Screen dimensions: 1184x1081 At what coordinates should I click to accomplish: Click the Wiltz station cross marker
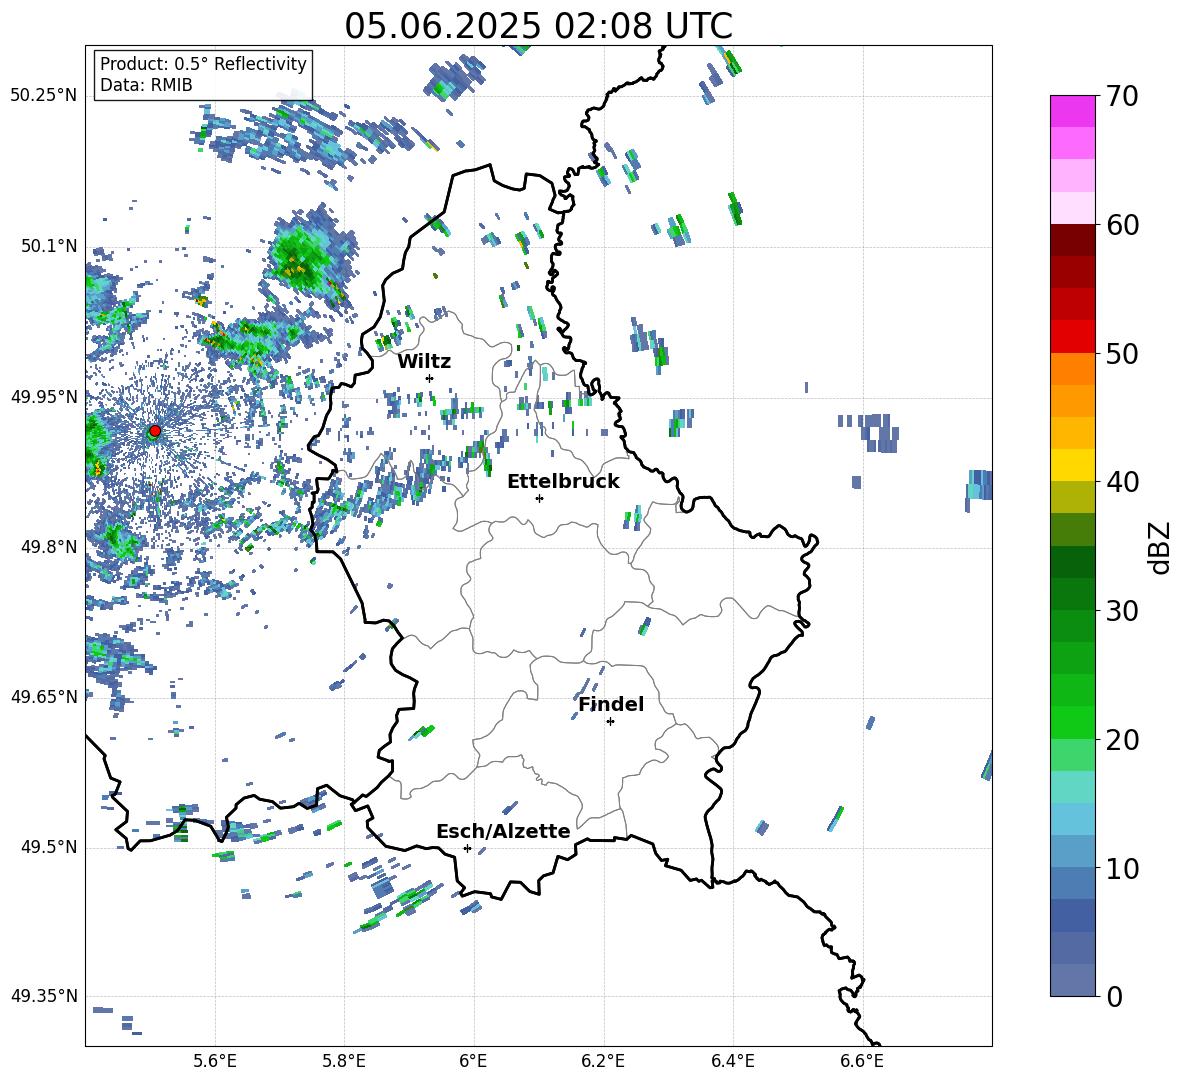[430, 378]
